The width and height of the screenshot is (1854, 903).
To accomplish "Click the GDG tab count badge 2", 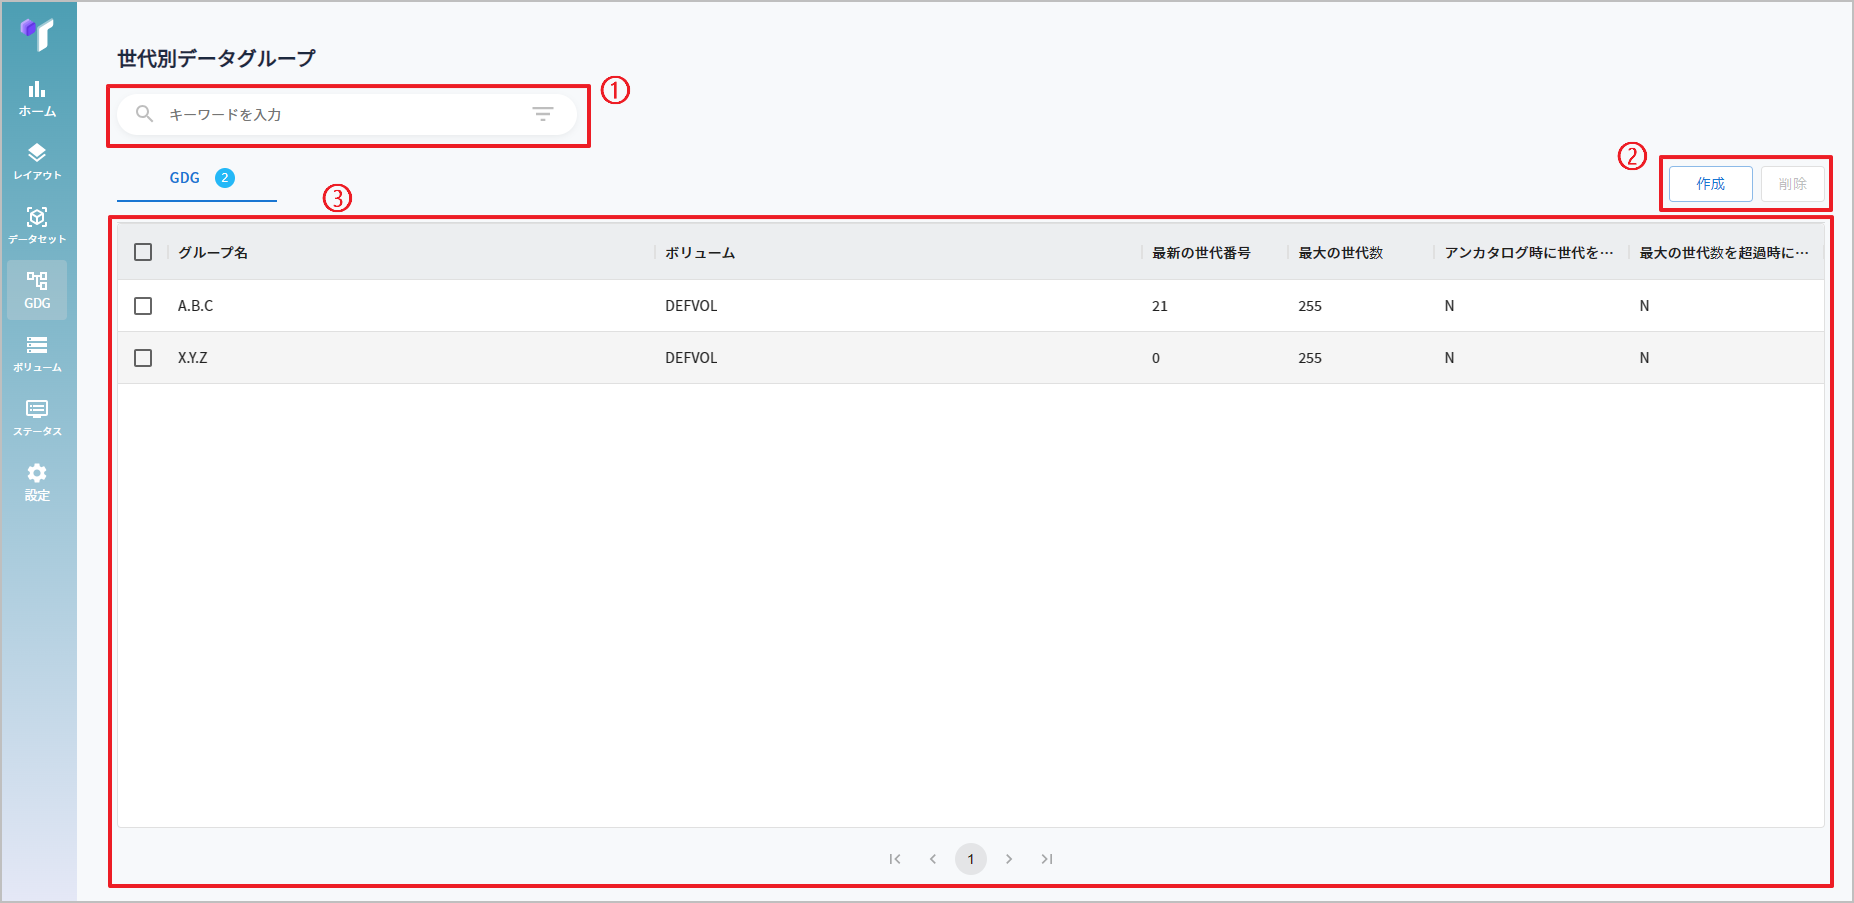I will tap(225, 178).
